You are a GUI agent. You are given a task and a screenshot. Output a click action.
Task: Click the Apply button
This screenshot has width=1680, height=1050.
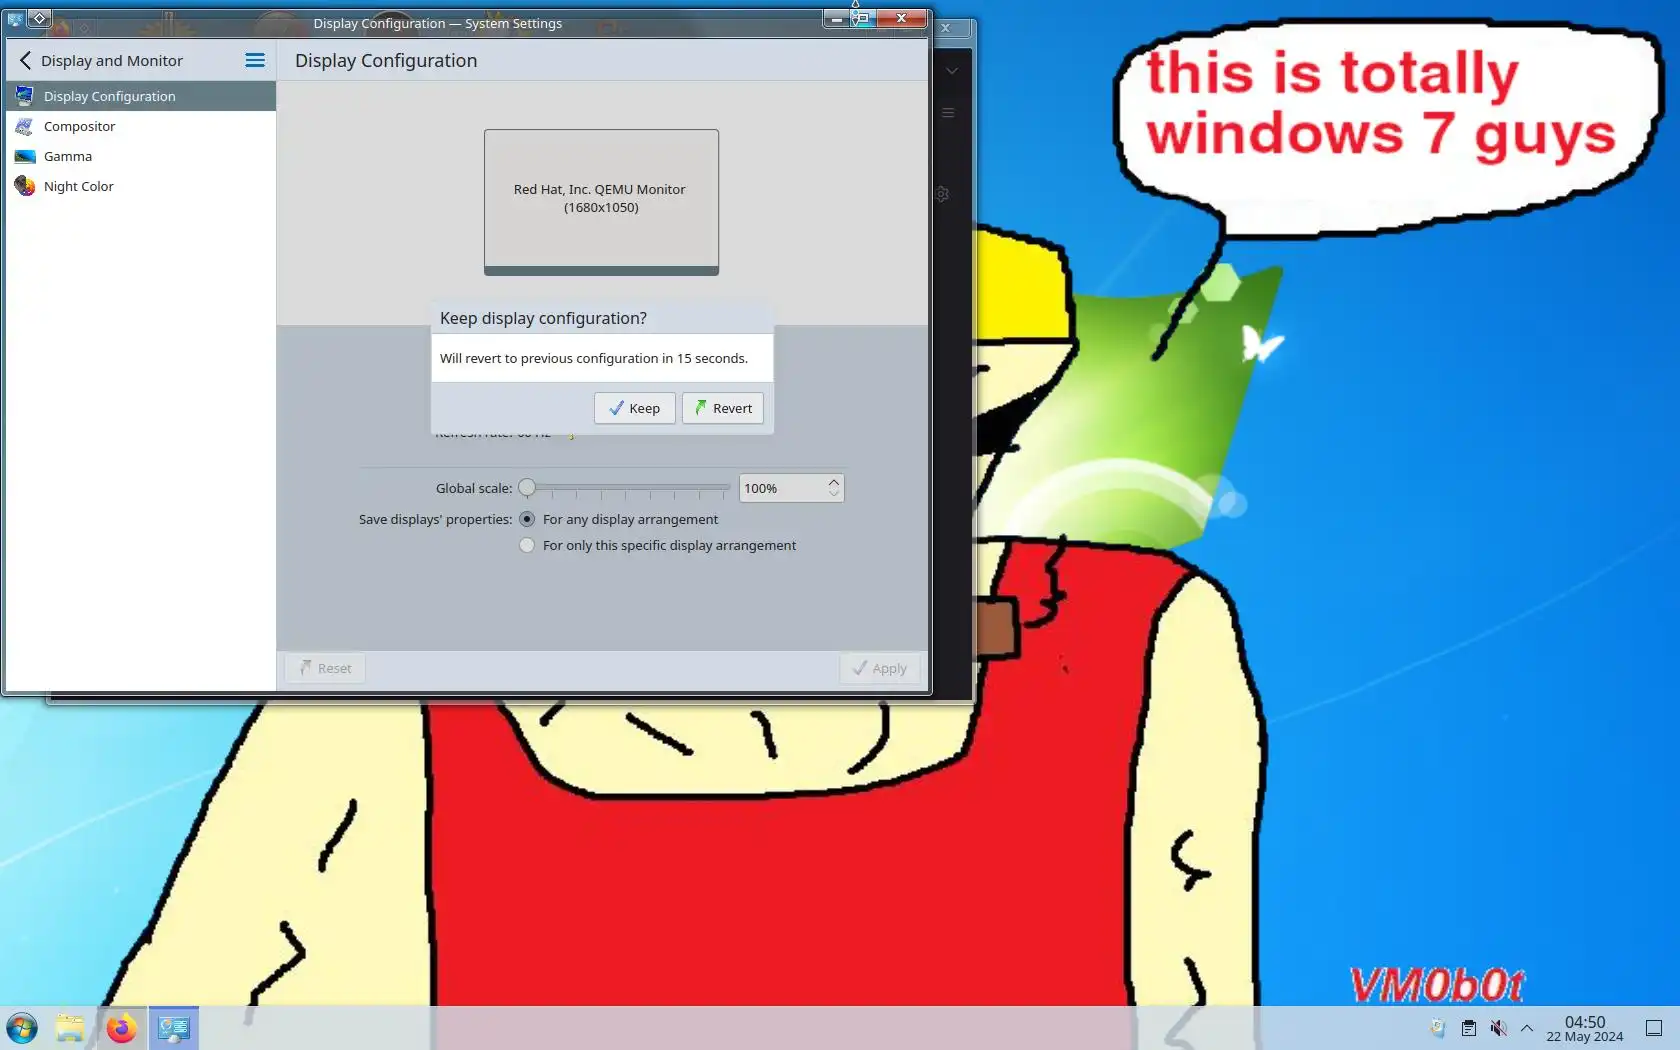tap(880, 668)
